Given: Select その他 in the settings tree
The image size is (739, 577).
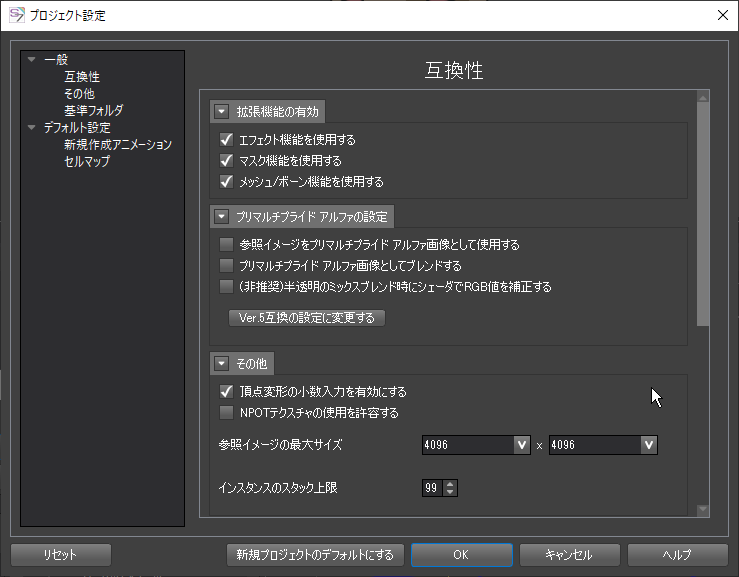Looking at the screenshot, I should [79, 93].
